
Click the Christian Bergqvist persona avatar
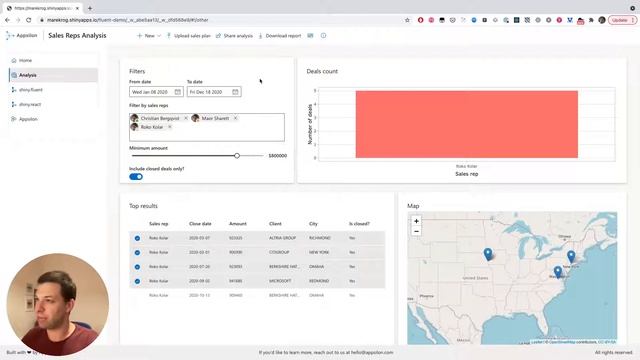click(134, 118)
